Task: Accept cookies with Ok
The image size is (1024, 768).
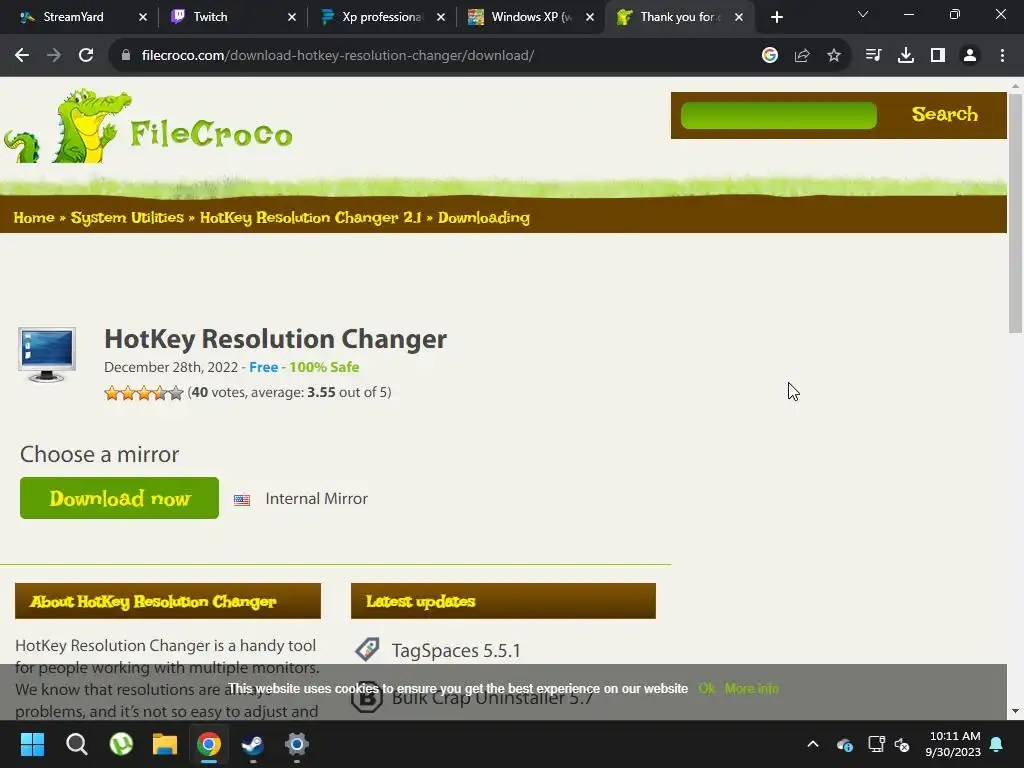Action: click(706, 688)
